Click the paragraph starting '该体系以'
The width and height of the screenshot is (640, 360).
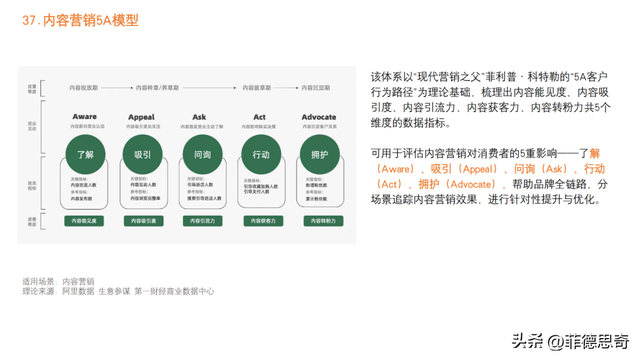491,100
